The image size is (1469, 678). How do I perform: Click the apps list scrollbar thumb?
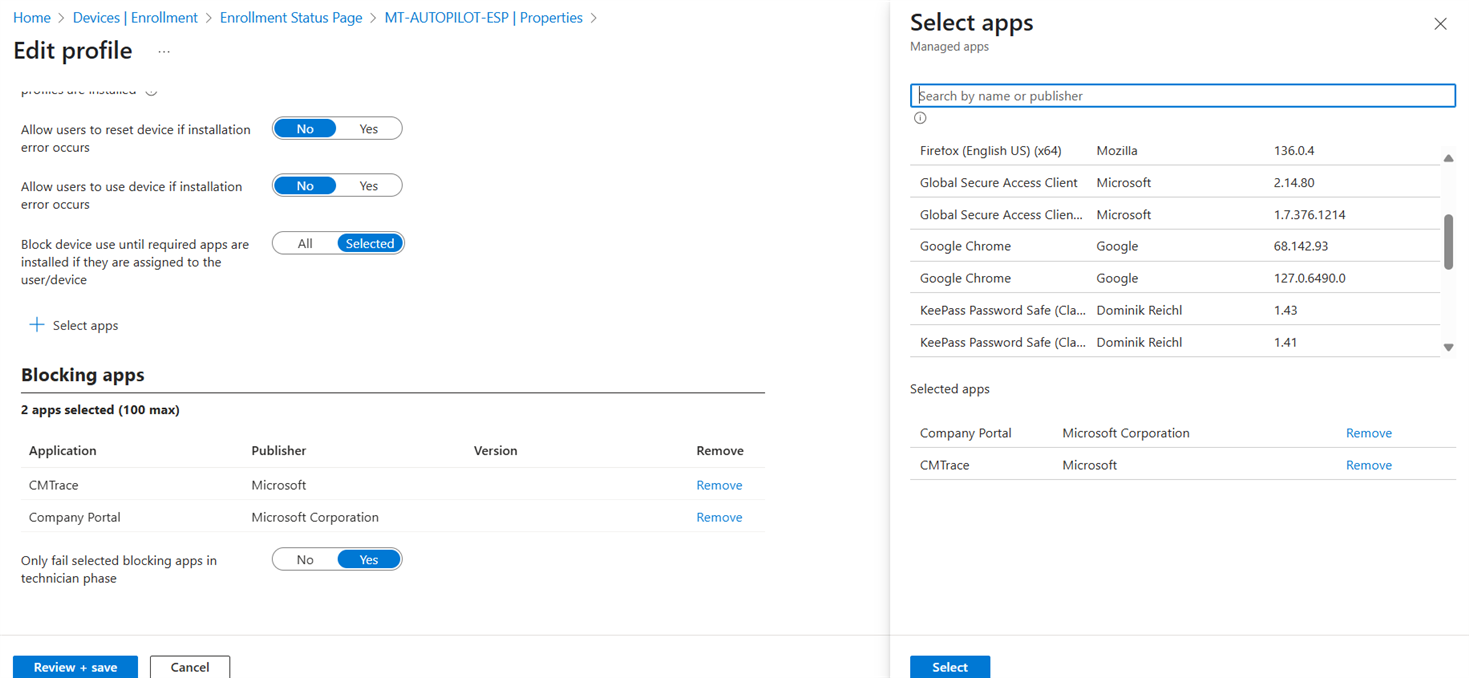pyautogui.click(x=1448, y=241)
